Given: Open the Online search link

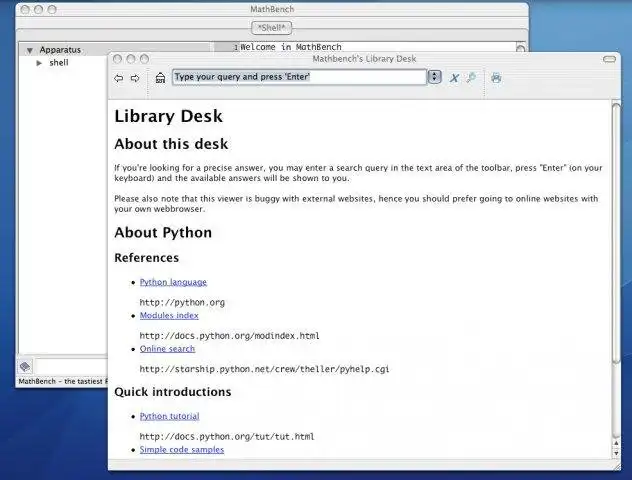Looking at the screenshot, I should (167, 349).
